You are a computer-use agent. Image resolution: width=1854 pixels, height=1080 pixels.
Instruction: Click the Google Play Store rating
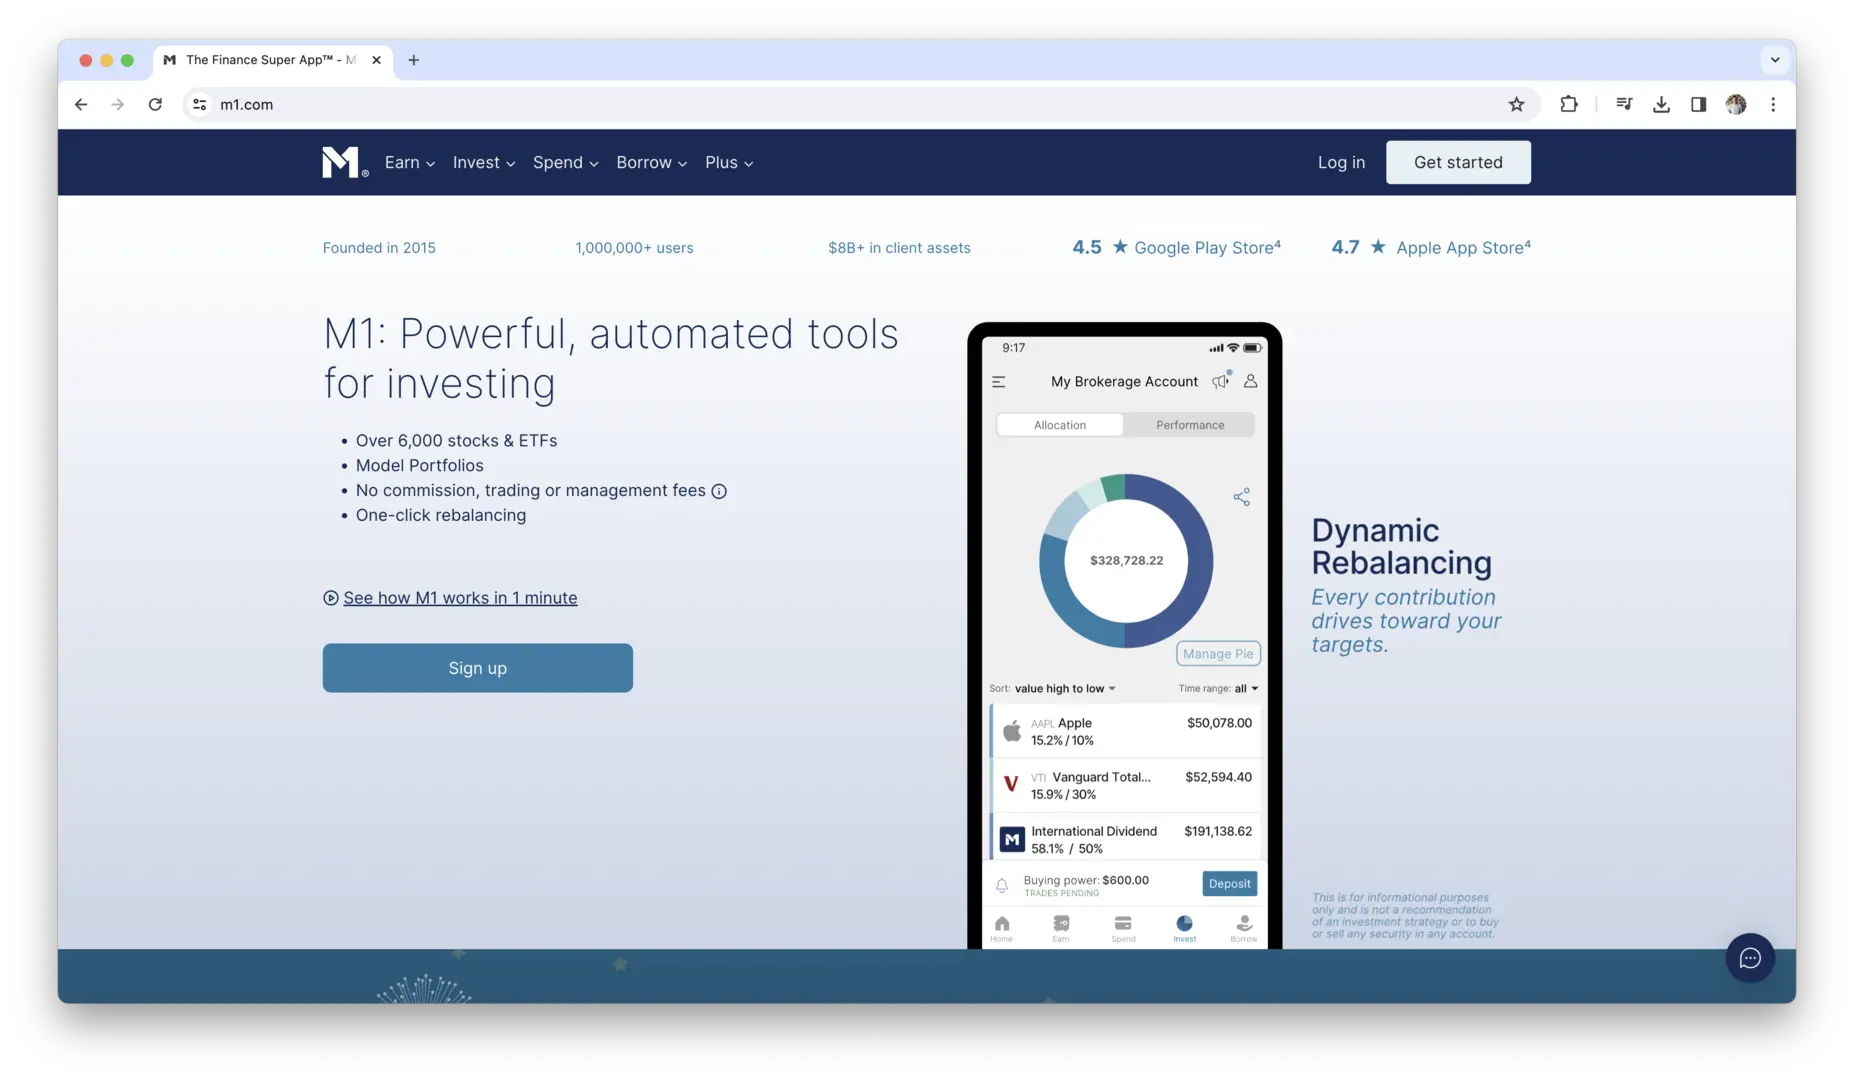click(1176, 247)
